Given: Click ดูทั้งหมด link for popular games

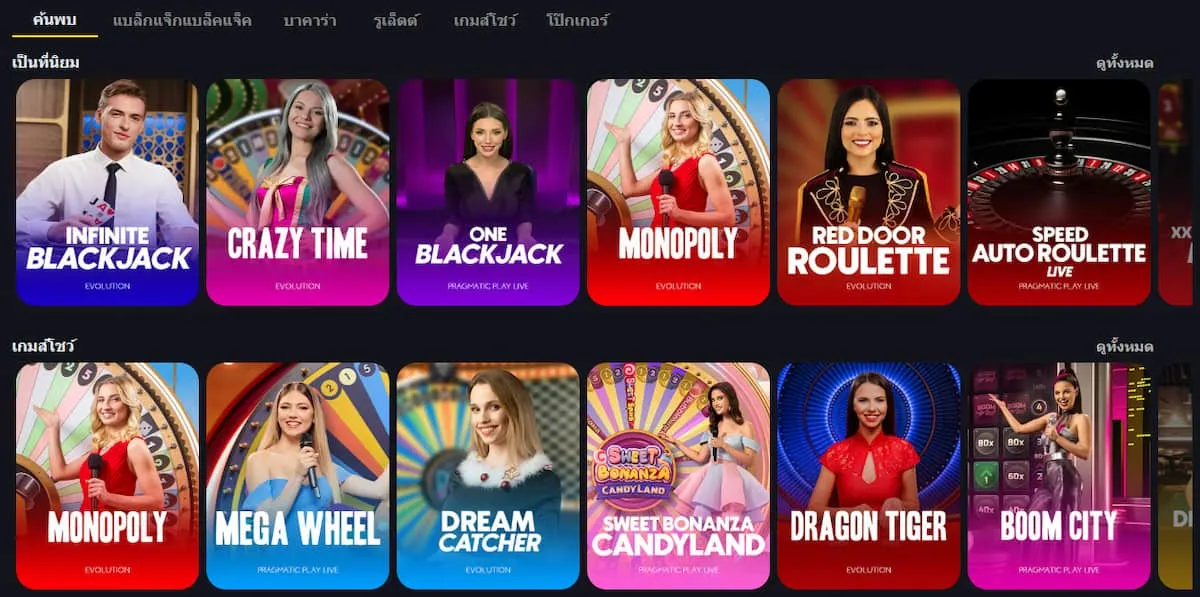Looking at the screenshot, I should click(1124, 63).
